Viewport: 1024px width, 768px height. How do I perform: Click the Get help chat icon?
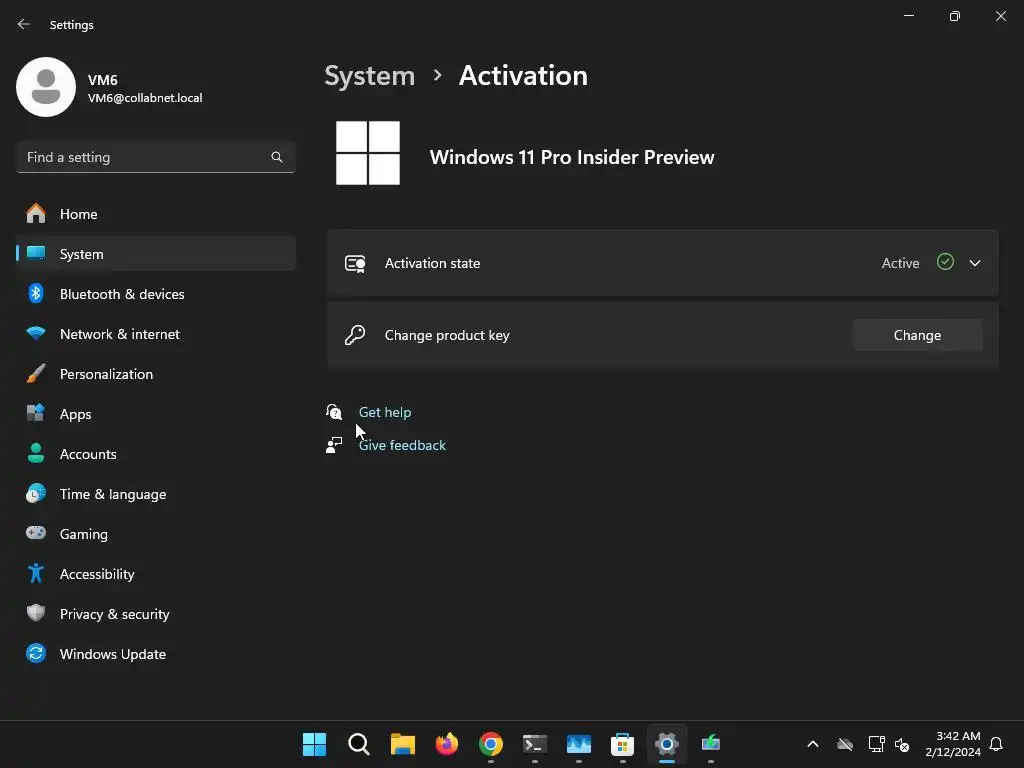click(334, 412)
